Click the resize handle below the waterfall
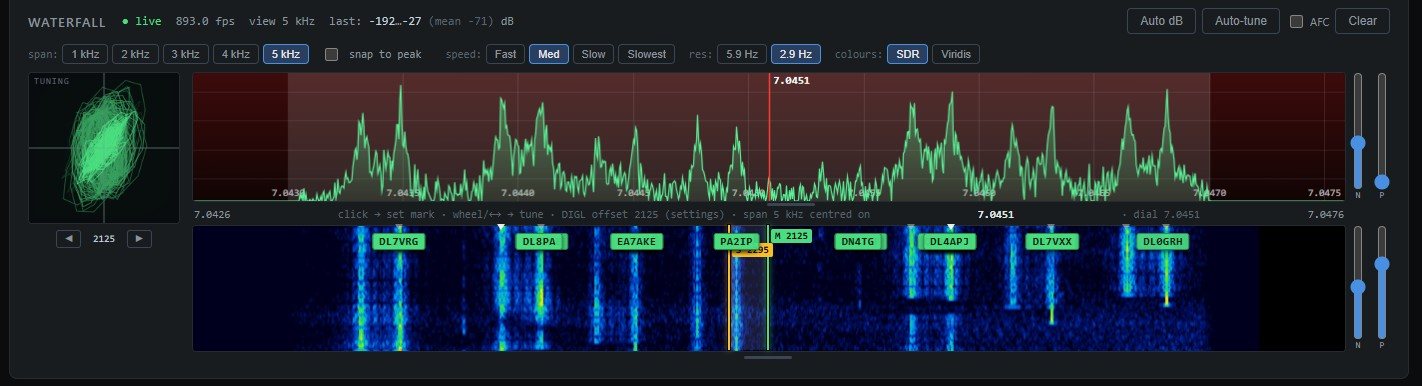The image size is (1422, 386). pyautogui.click(x=768, y=357)
